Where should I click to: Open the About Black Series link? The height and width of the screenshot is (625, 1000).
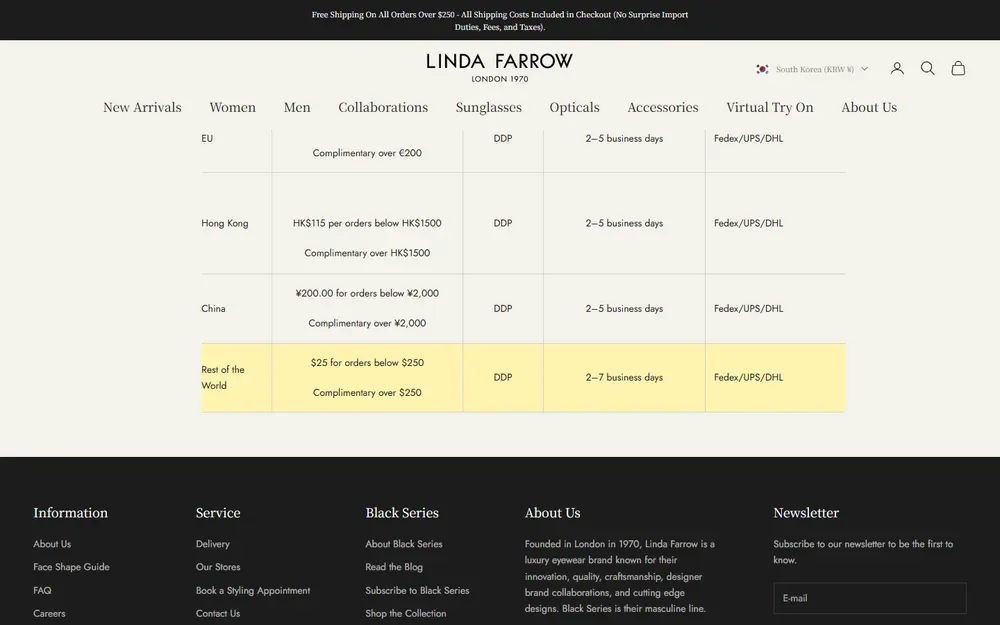404,544
